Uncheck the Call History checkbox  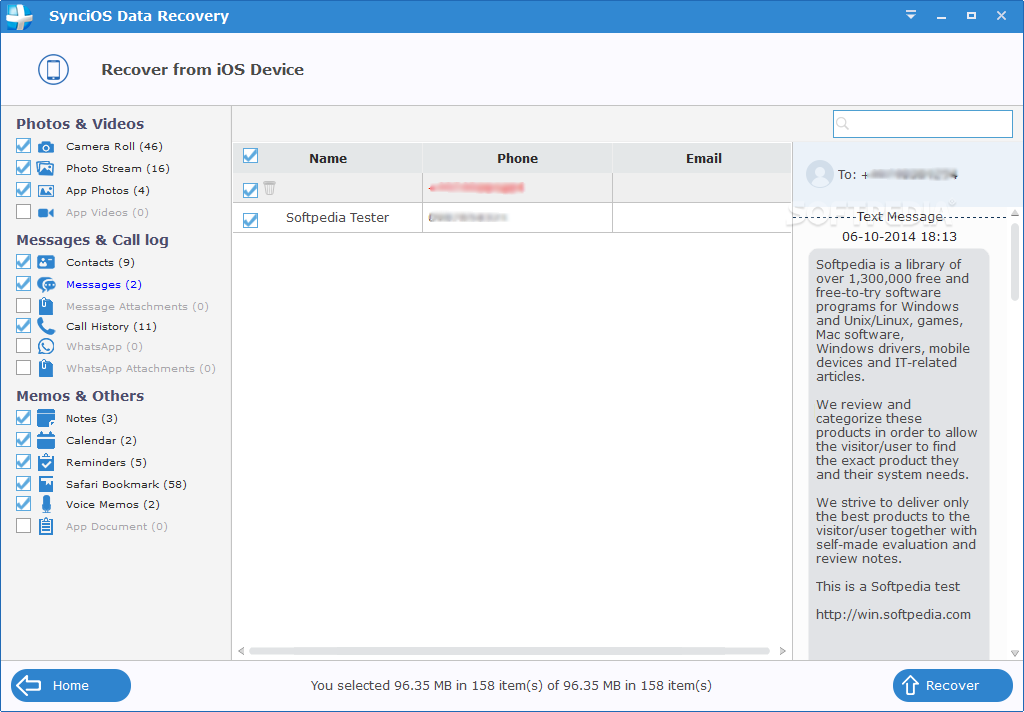point(24,325)
